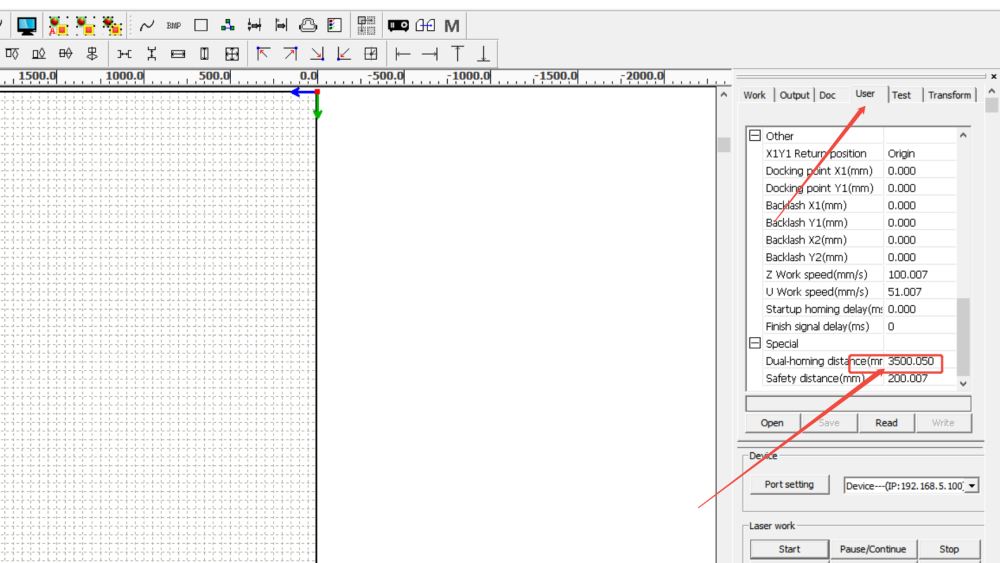Screen dimensions: 1000x563
Task: Click the array grid layout icon
Action: [366, 26]
